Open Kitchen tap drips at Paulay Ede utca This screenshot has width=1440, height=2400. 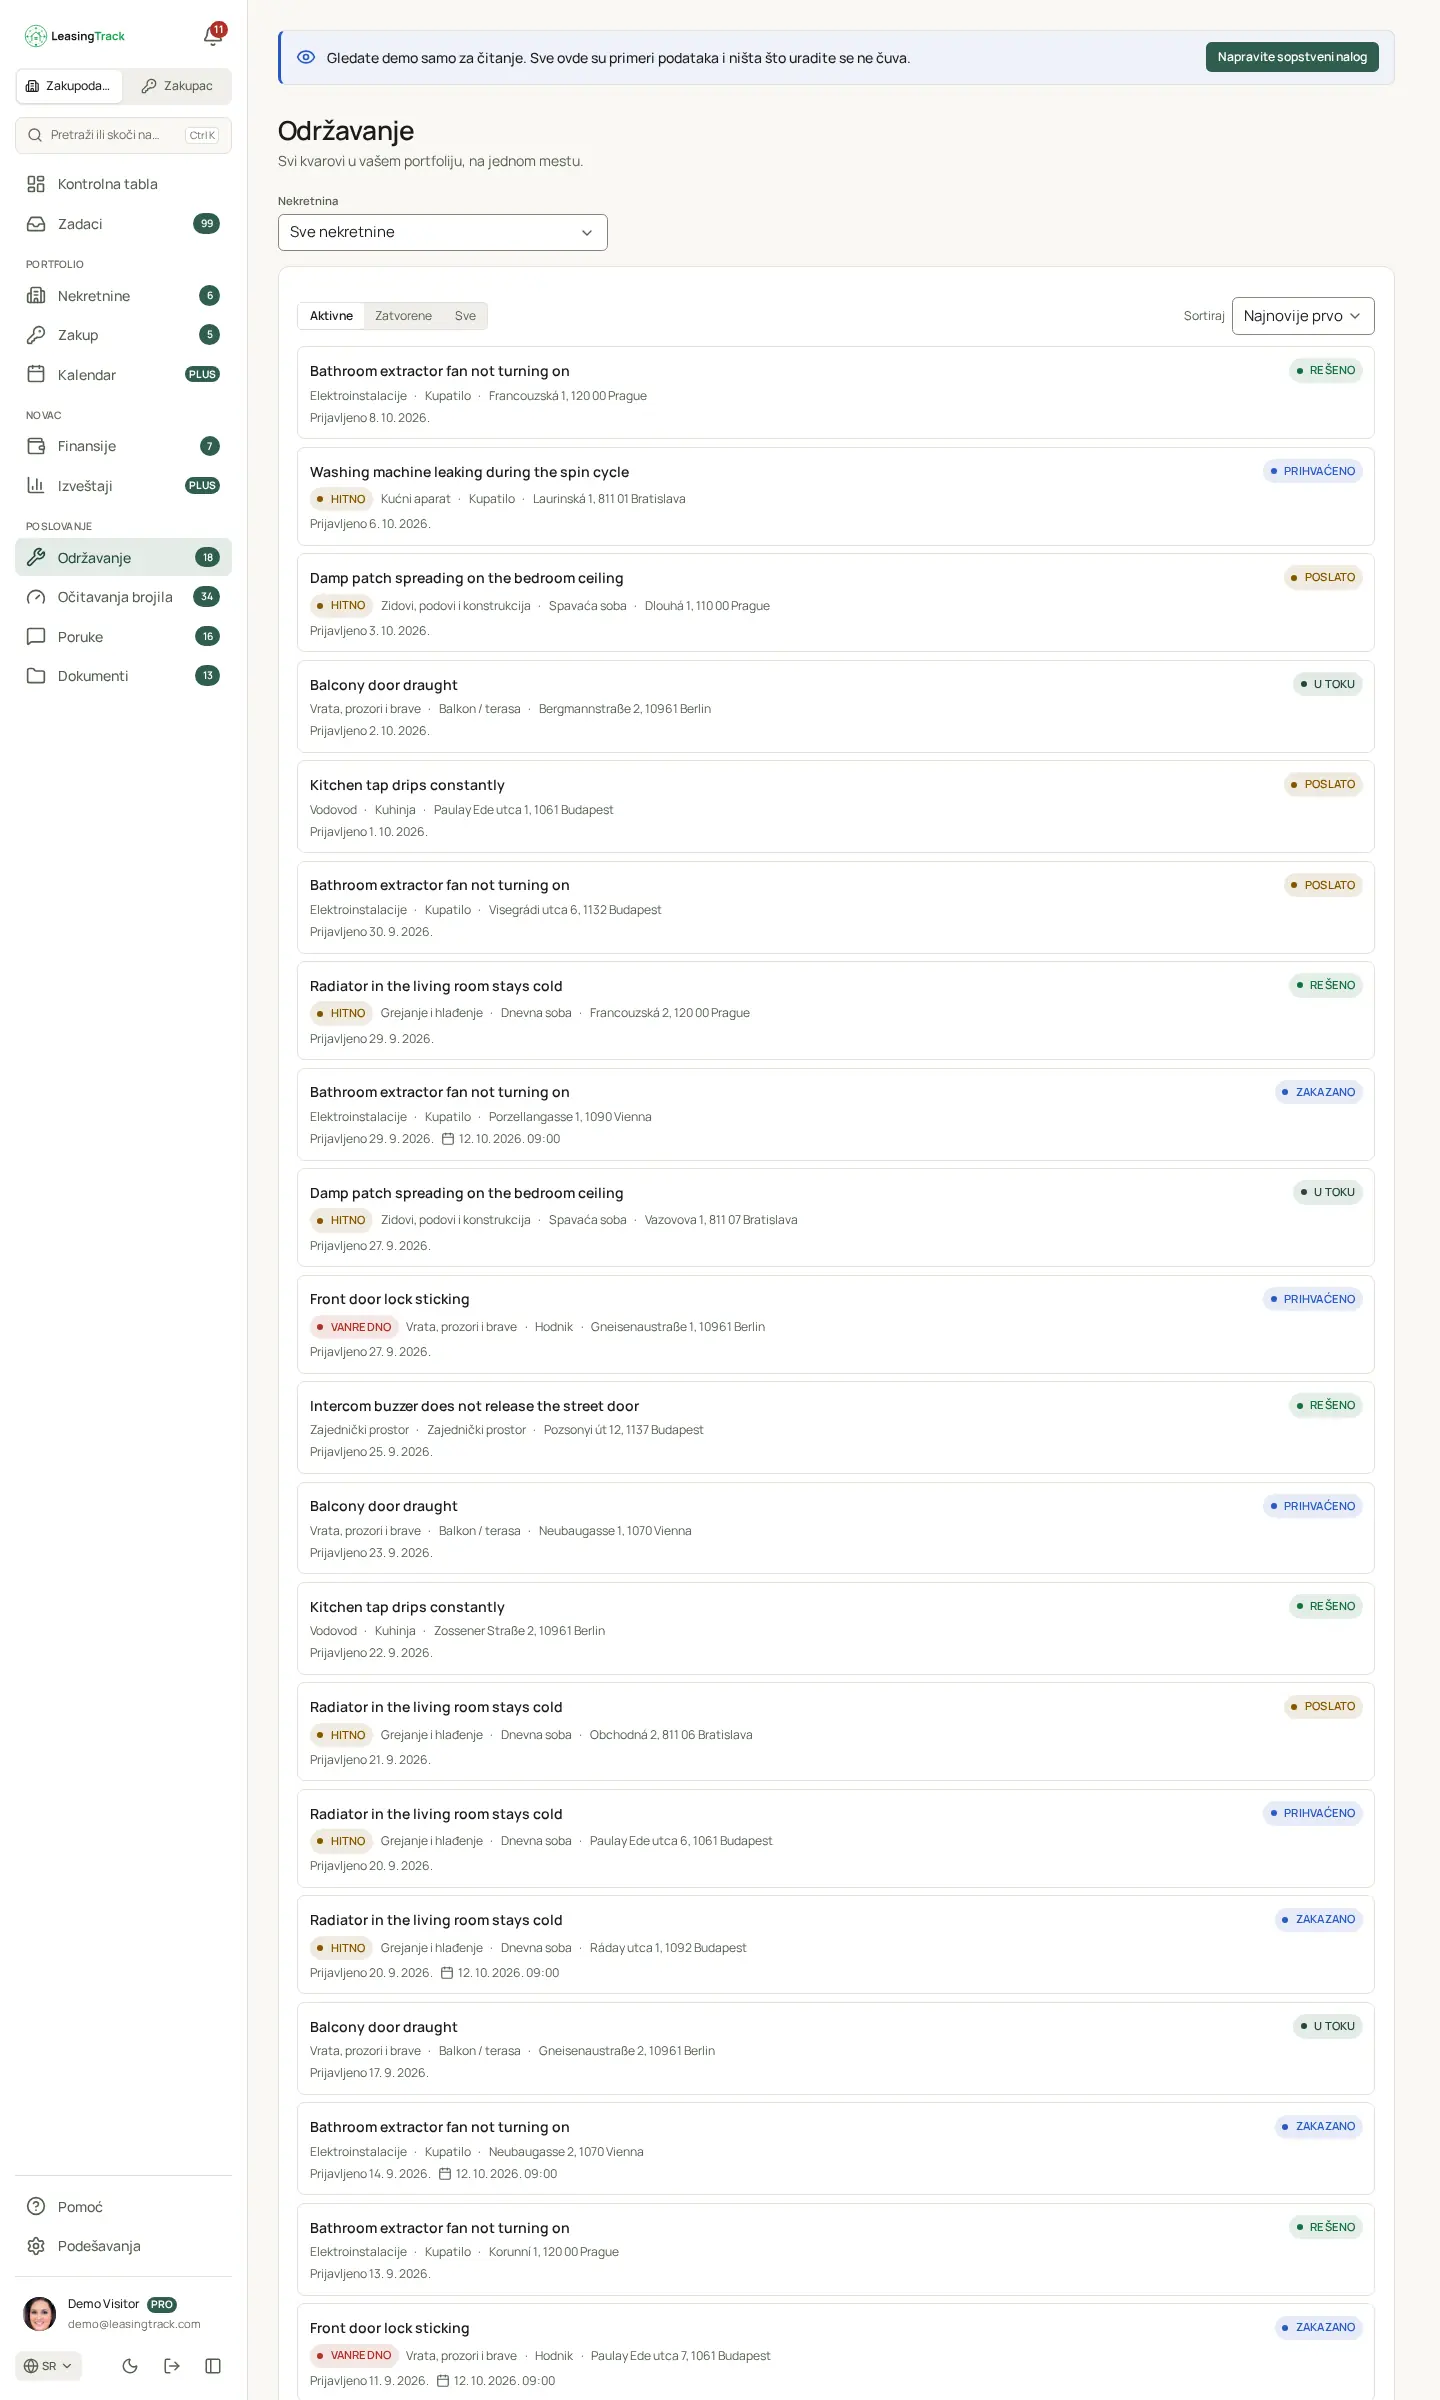836,807
